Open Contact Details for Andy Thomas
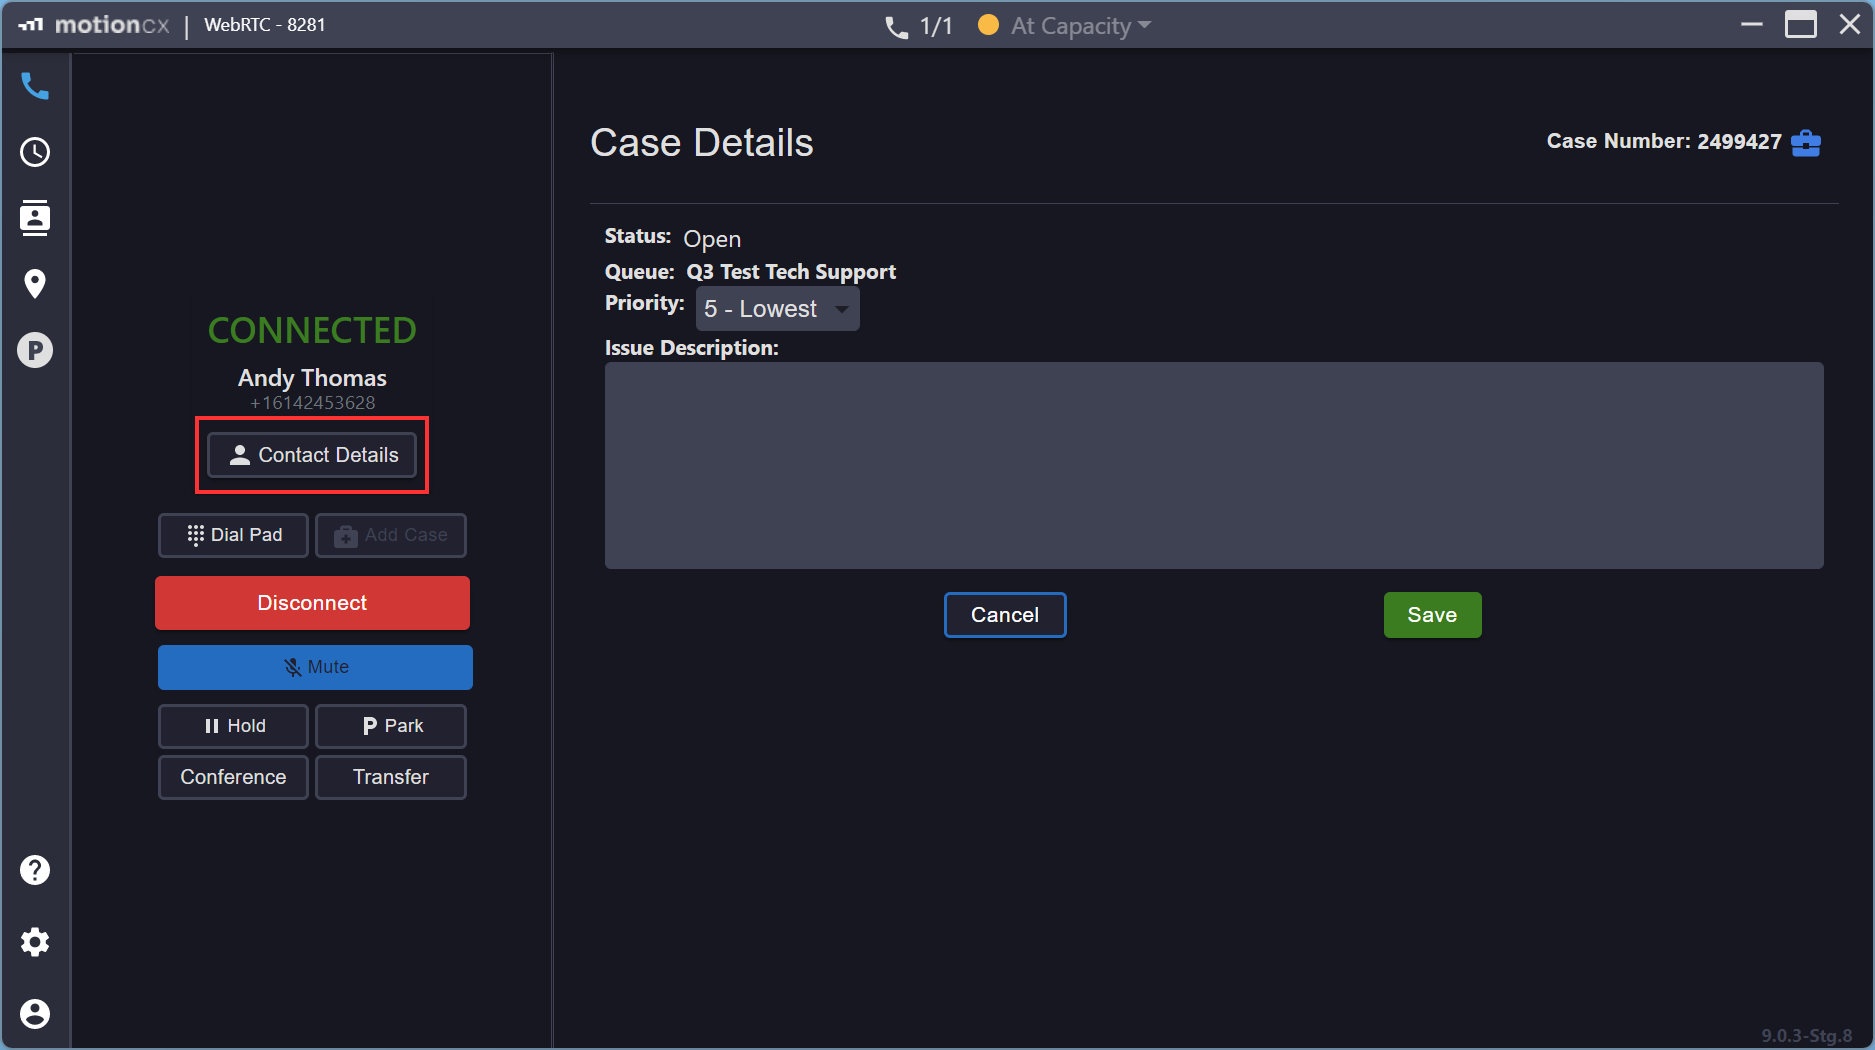 coord(312,455)
